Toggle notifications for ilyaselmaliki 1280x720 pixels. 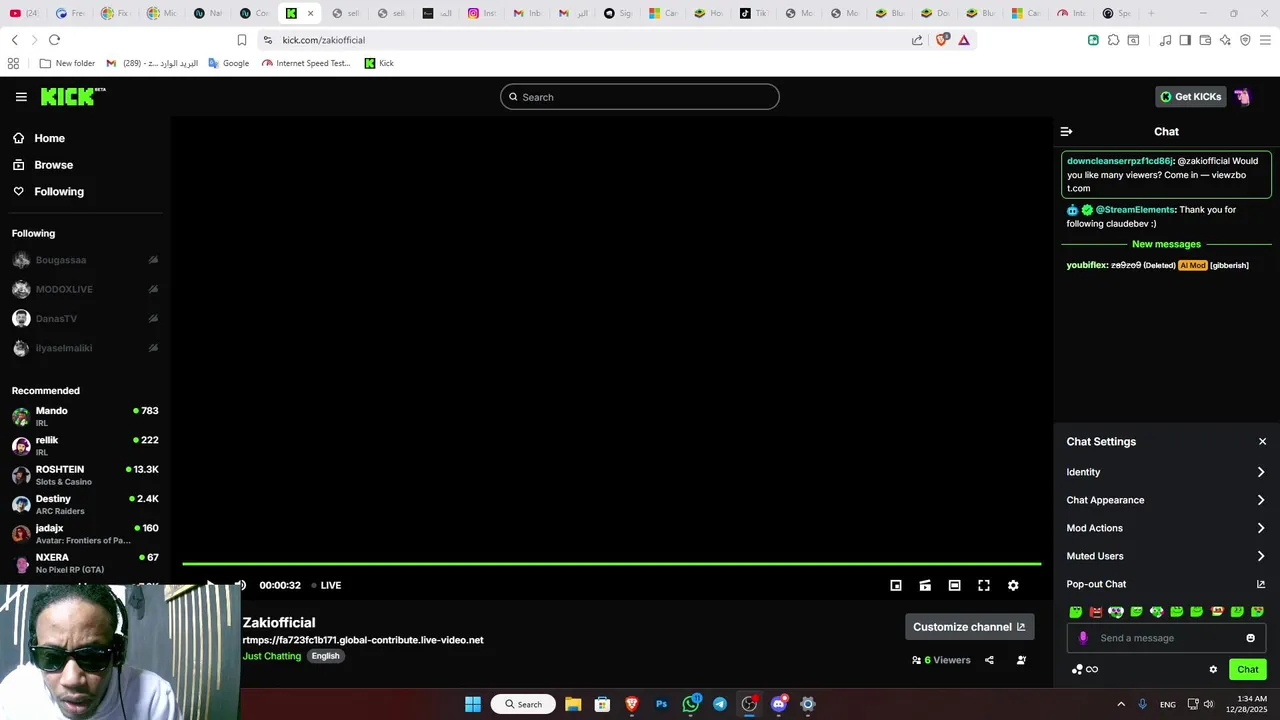(153, 348)
